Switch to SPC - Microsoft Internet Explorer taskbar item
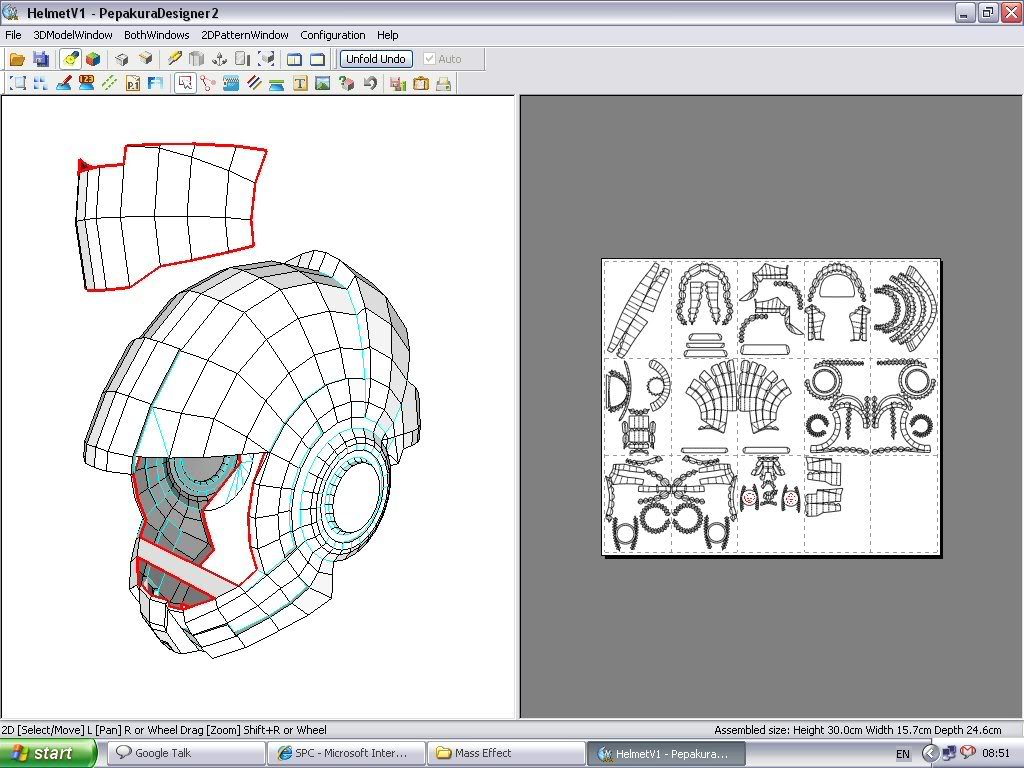This screenshot has width=1024, height=768. pos(346,753)
